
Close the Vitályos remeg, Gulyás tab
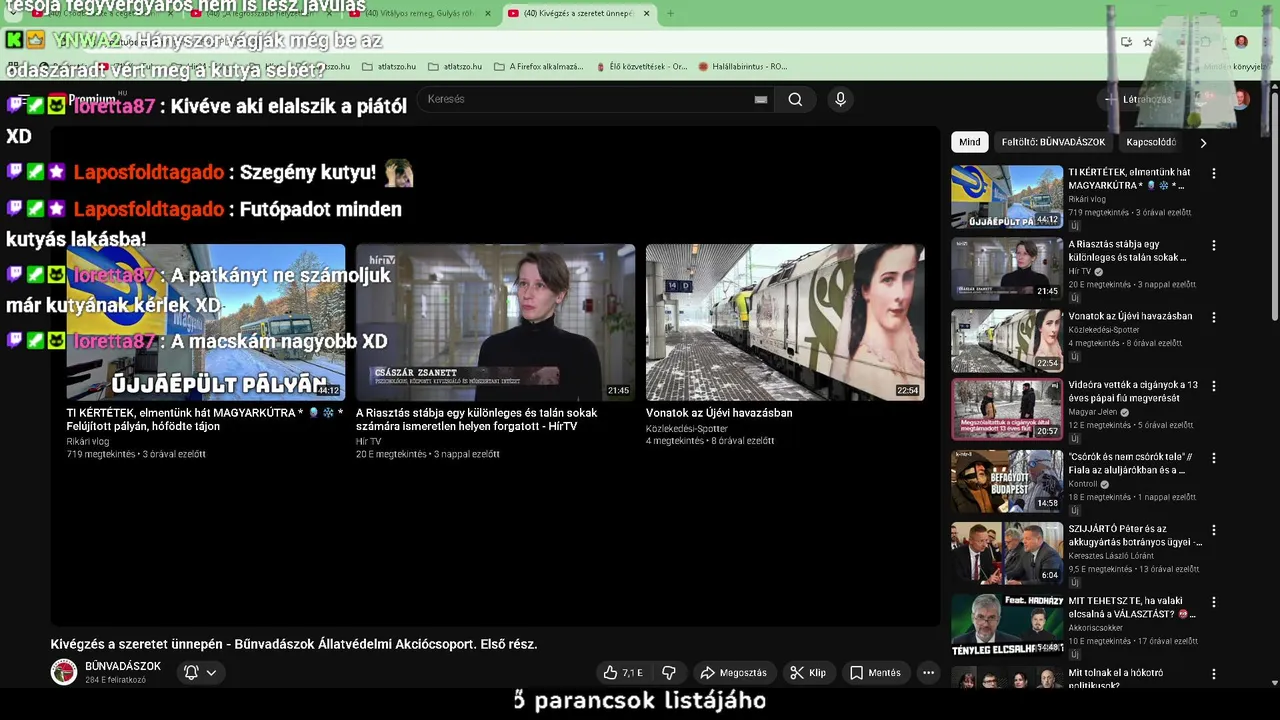(488, 13)
